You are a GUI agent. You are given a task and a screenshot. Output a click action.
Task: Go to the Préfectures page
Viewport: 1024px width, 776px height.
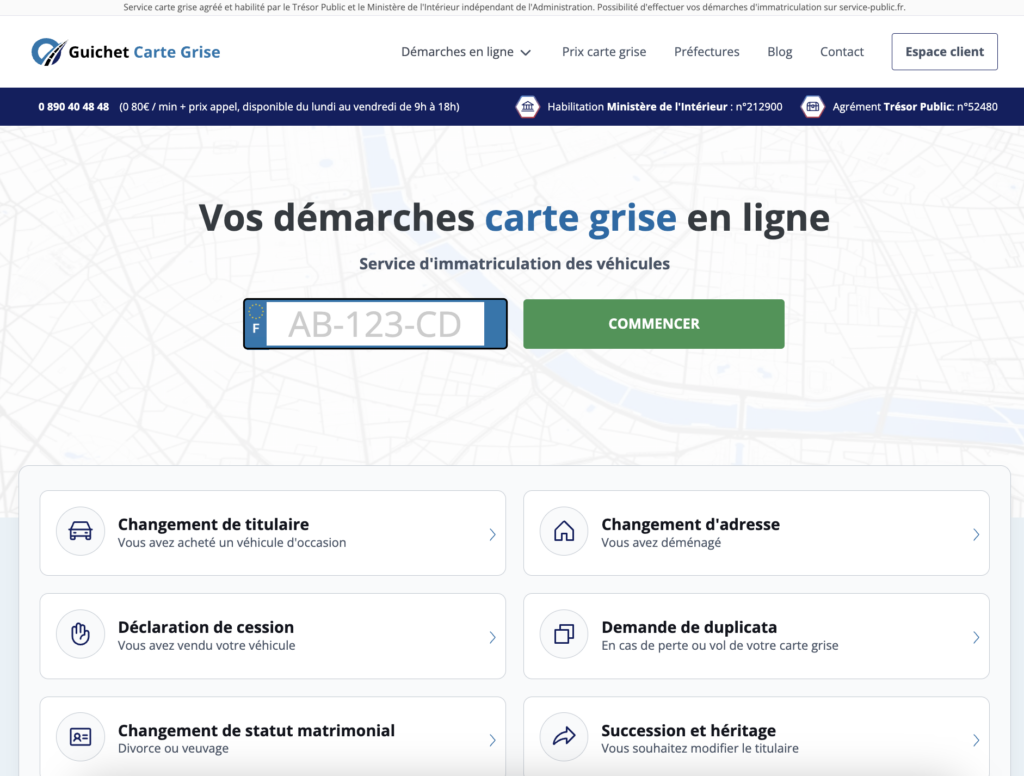[x=707, y=51]
